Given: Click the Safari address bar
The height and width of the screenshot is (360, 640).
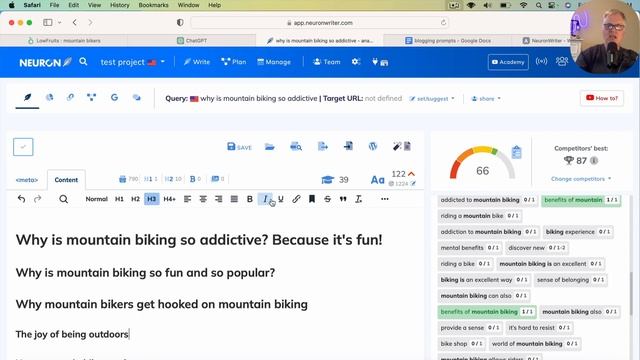Looking at the screenshot, I should point(320,23).
